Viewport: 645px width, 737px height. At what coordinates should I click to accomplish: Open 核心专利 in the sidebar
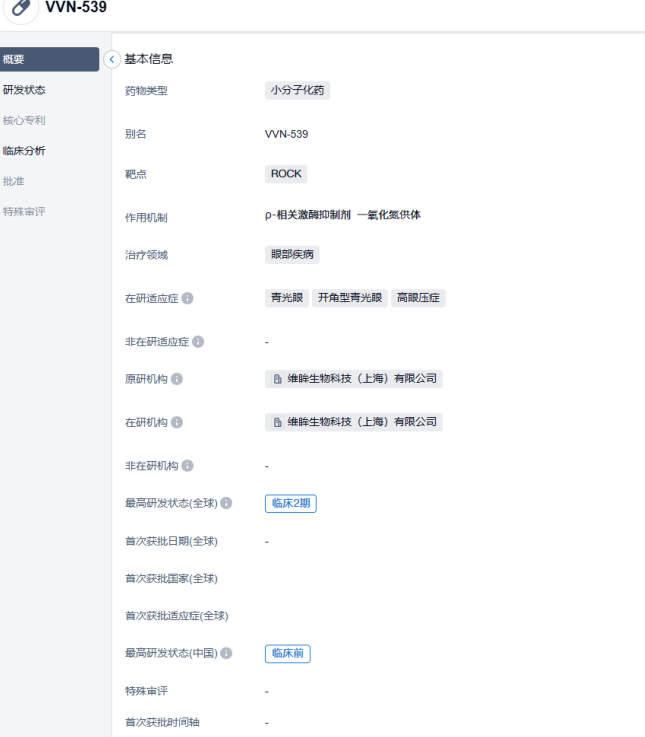pyautogui.click(x=24, y=120)
